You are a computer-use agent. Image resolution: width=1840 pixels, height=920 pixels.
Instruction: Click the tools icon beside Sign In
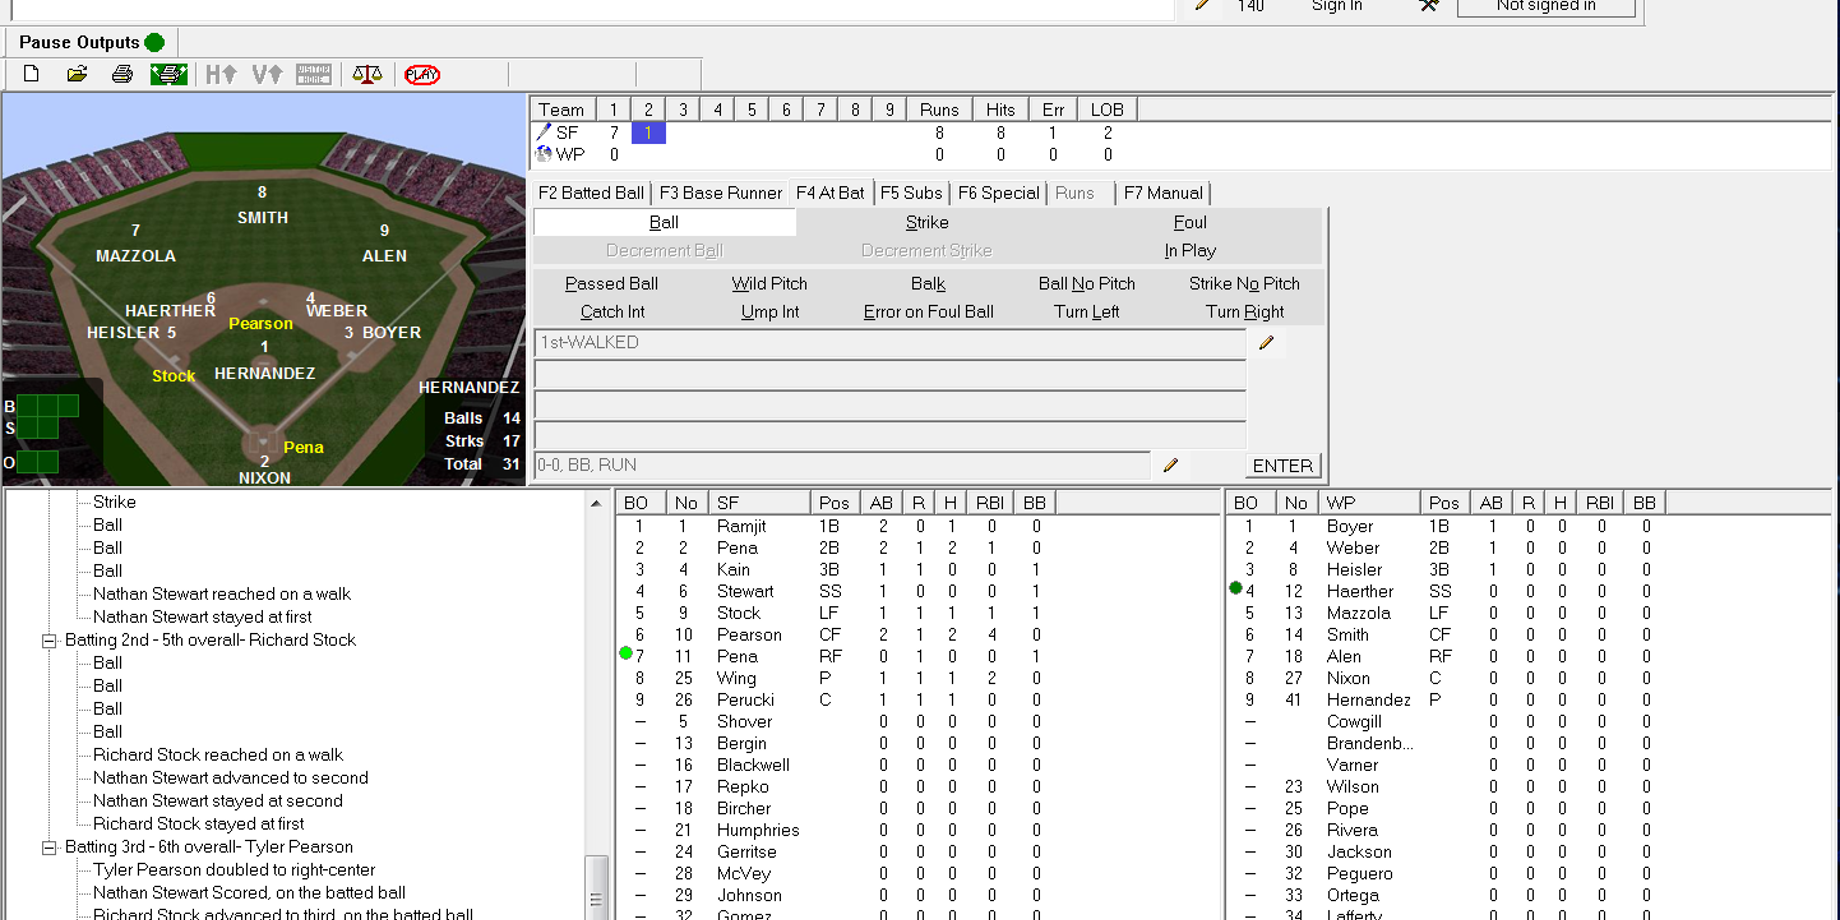pos(1429,6)
